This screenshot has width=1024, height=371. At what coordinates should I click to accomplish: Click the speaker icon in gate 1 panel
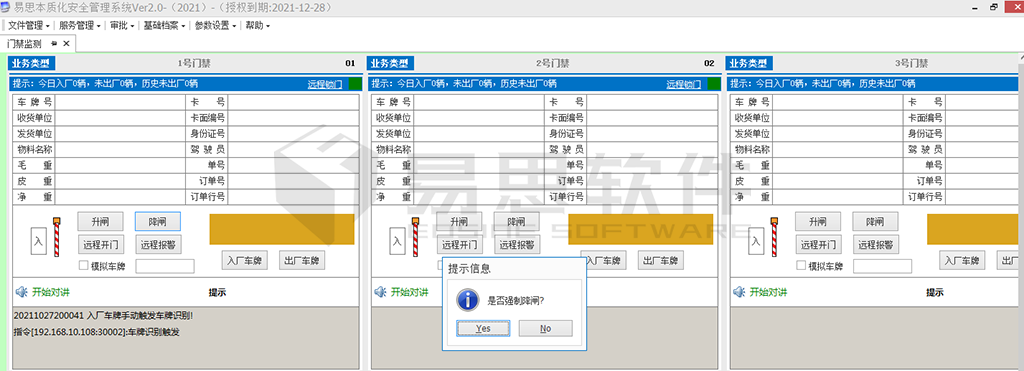(x=21, y=292)
